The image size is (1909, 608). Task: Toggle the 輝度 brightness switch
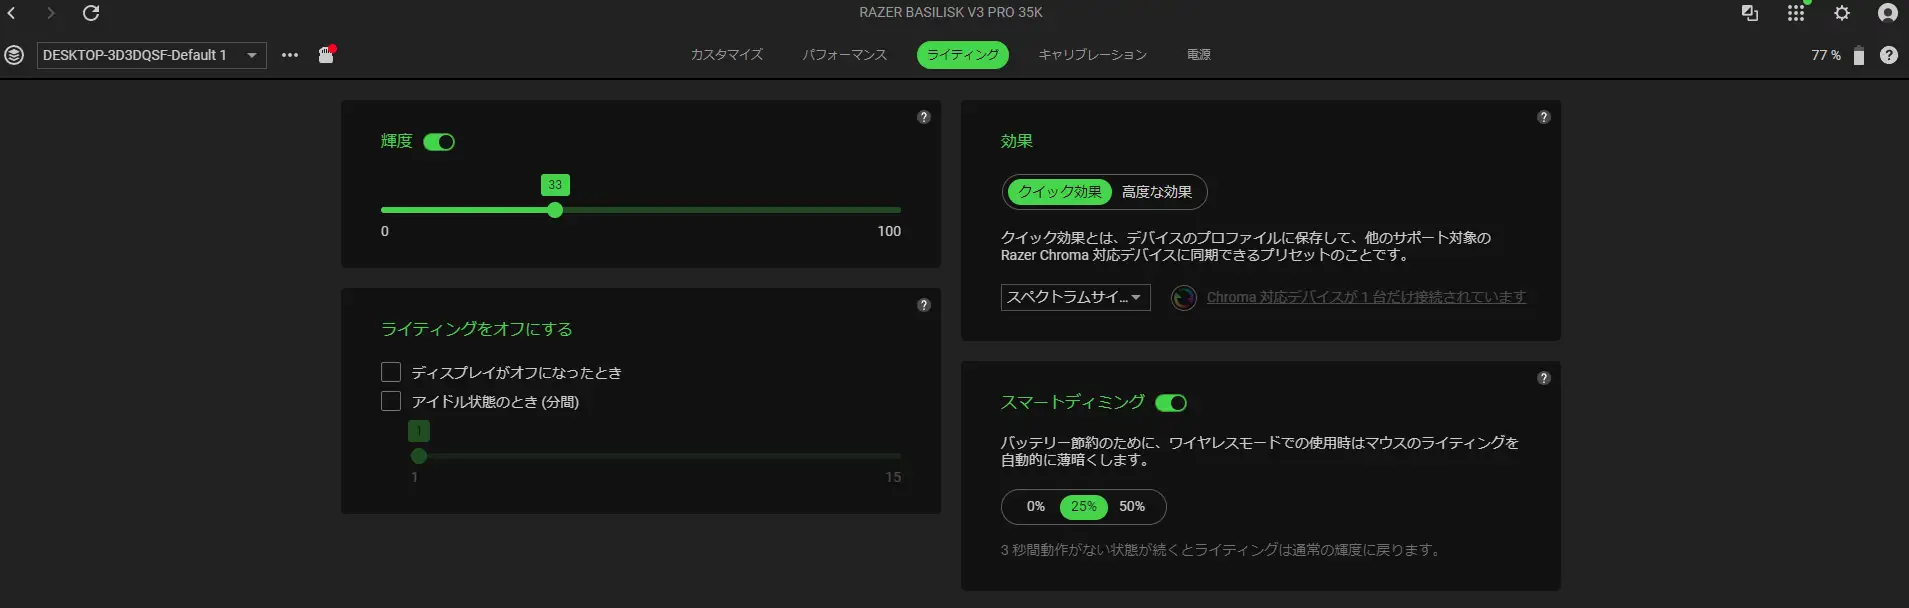pyautogui.click(x=439, y=142)
